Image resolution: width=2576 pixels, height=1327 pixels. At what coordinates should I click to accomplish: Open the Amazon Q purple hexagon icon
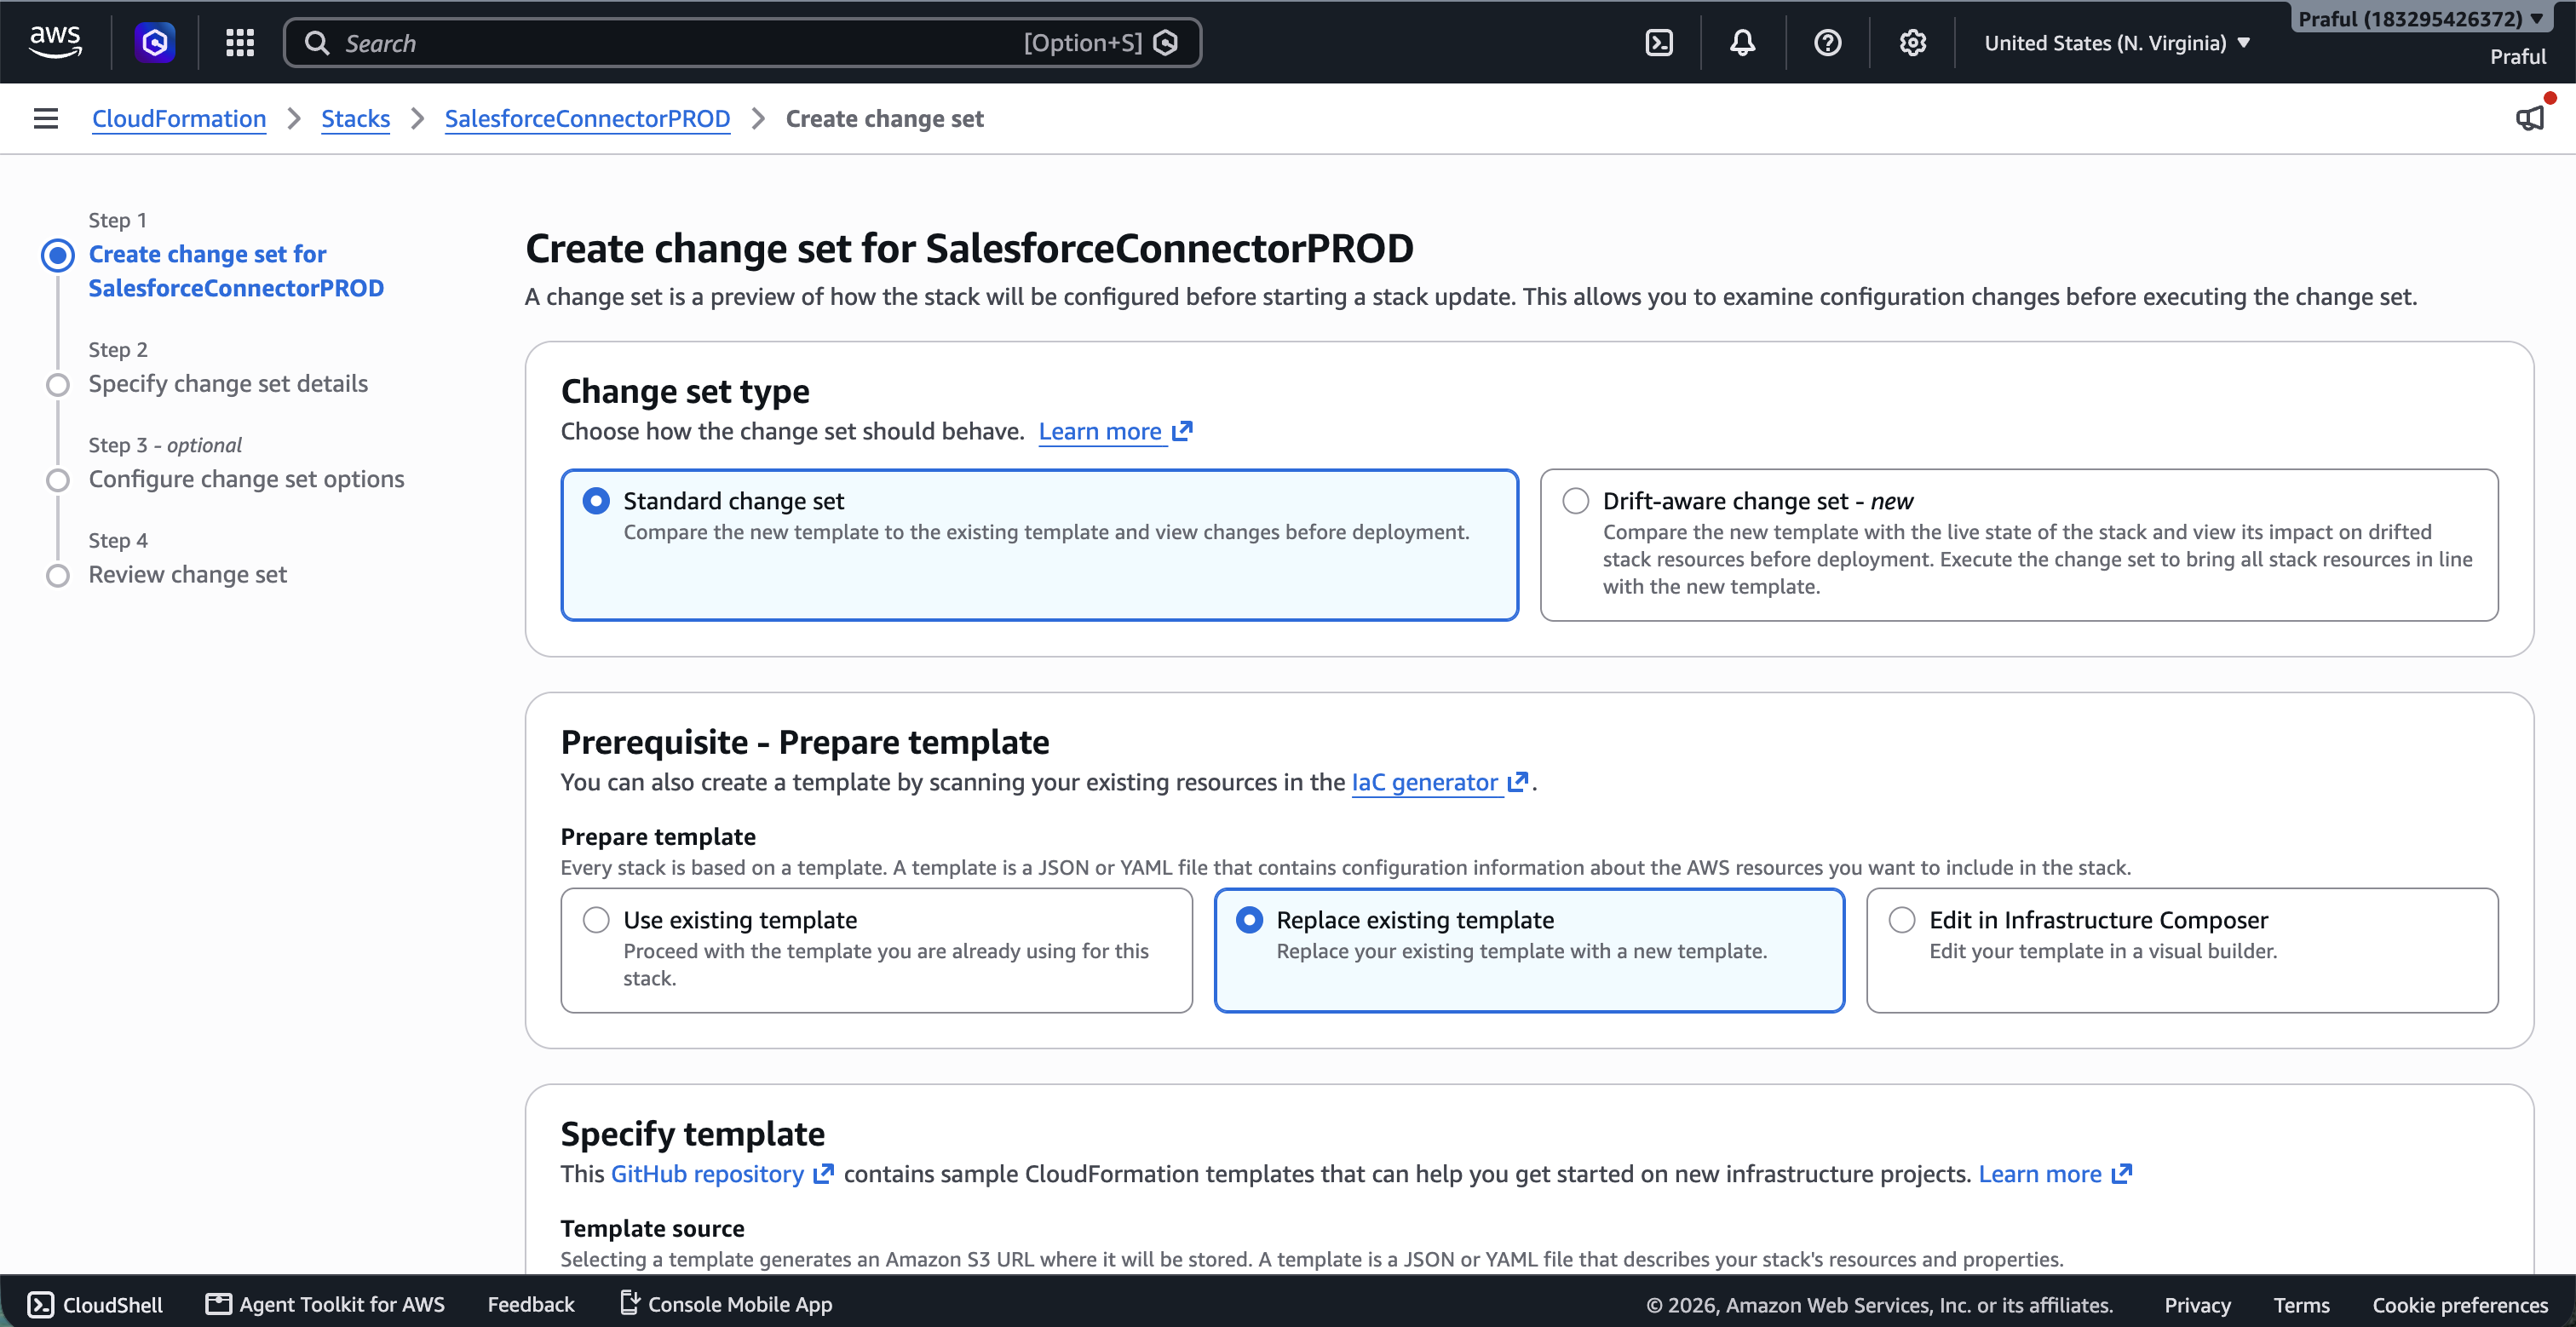(155, 42)
